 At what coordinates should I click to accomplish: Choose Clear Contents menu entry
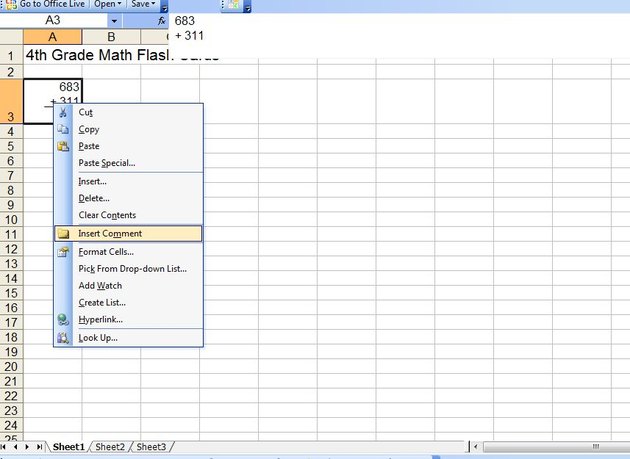point(128,215)
